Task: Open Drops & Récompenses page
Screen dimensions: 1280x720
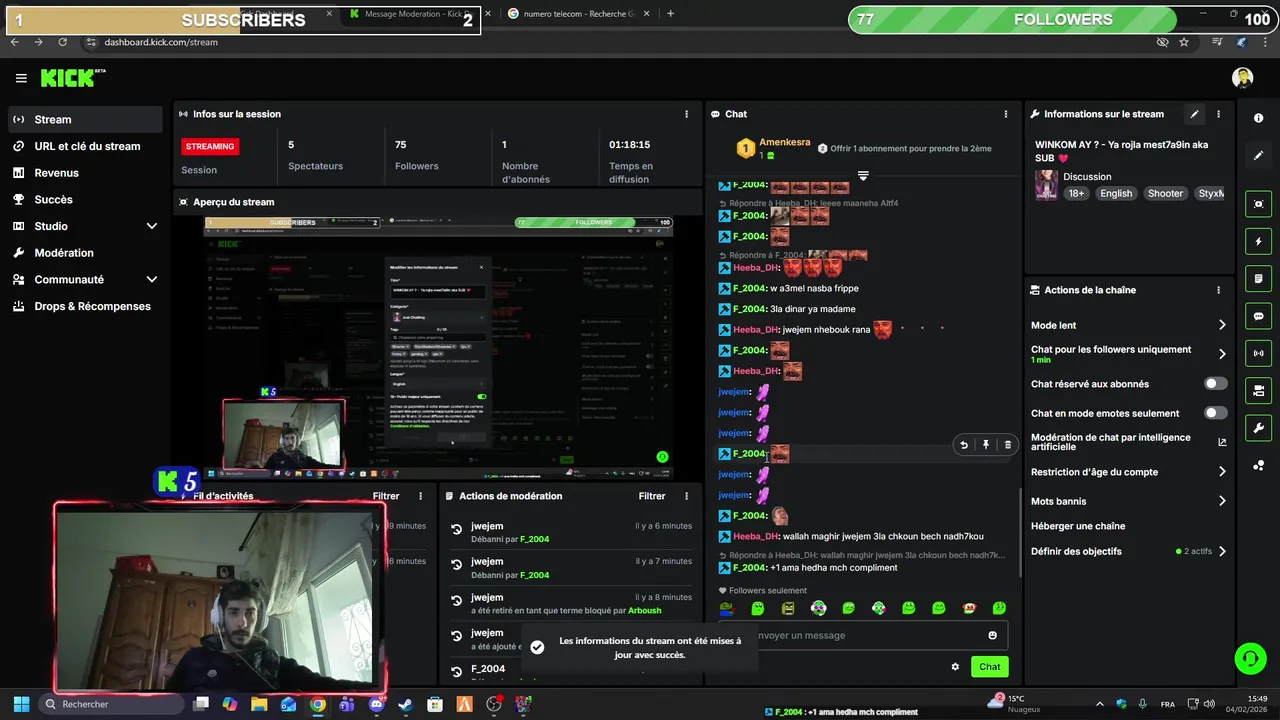Action: [85, 306]
